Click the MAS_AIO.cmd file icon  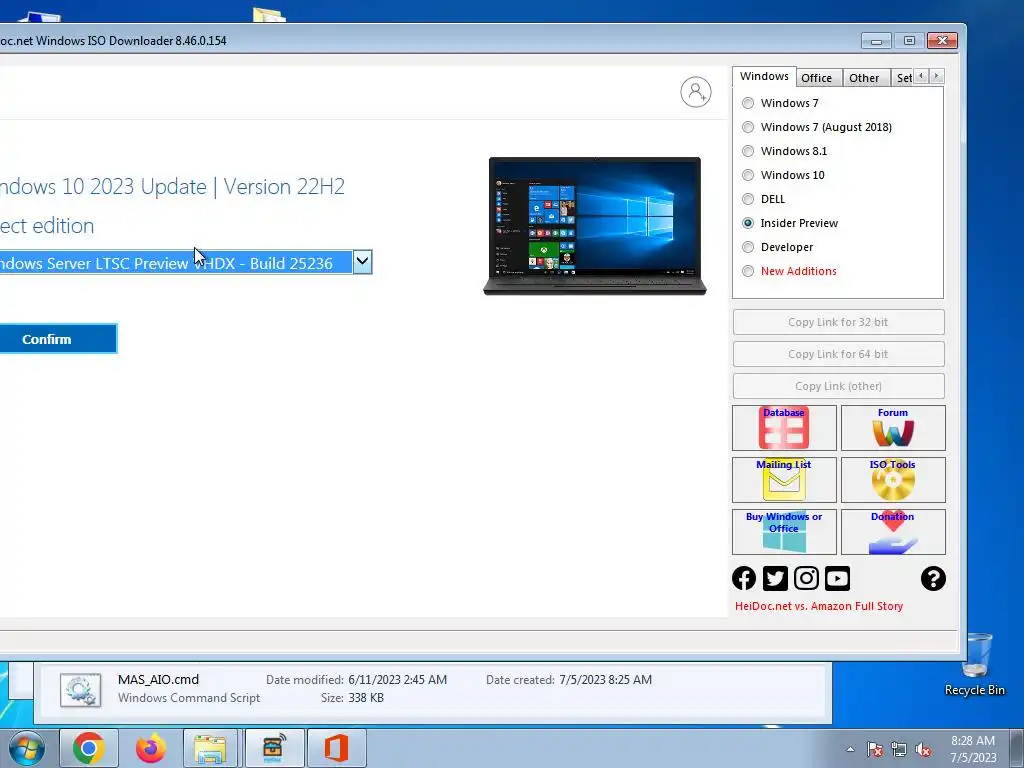coord(80,690)
